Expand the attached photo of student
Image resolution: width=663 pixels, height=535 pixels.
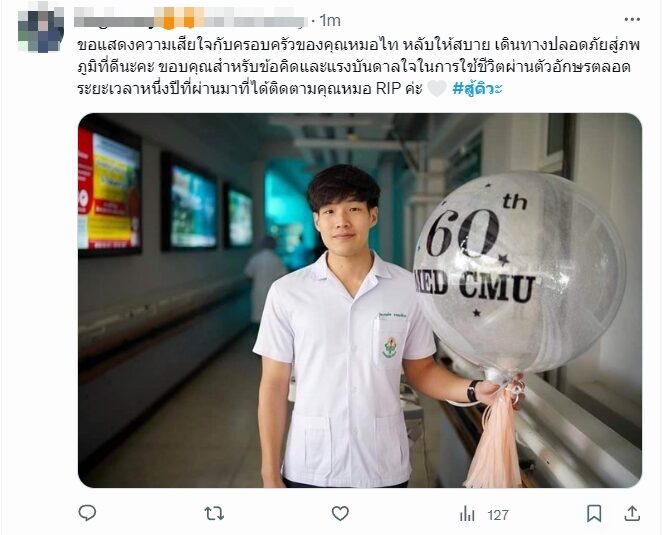point(360,300)
